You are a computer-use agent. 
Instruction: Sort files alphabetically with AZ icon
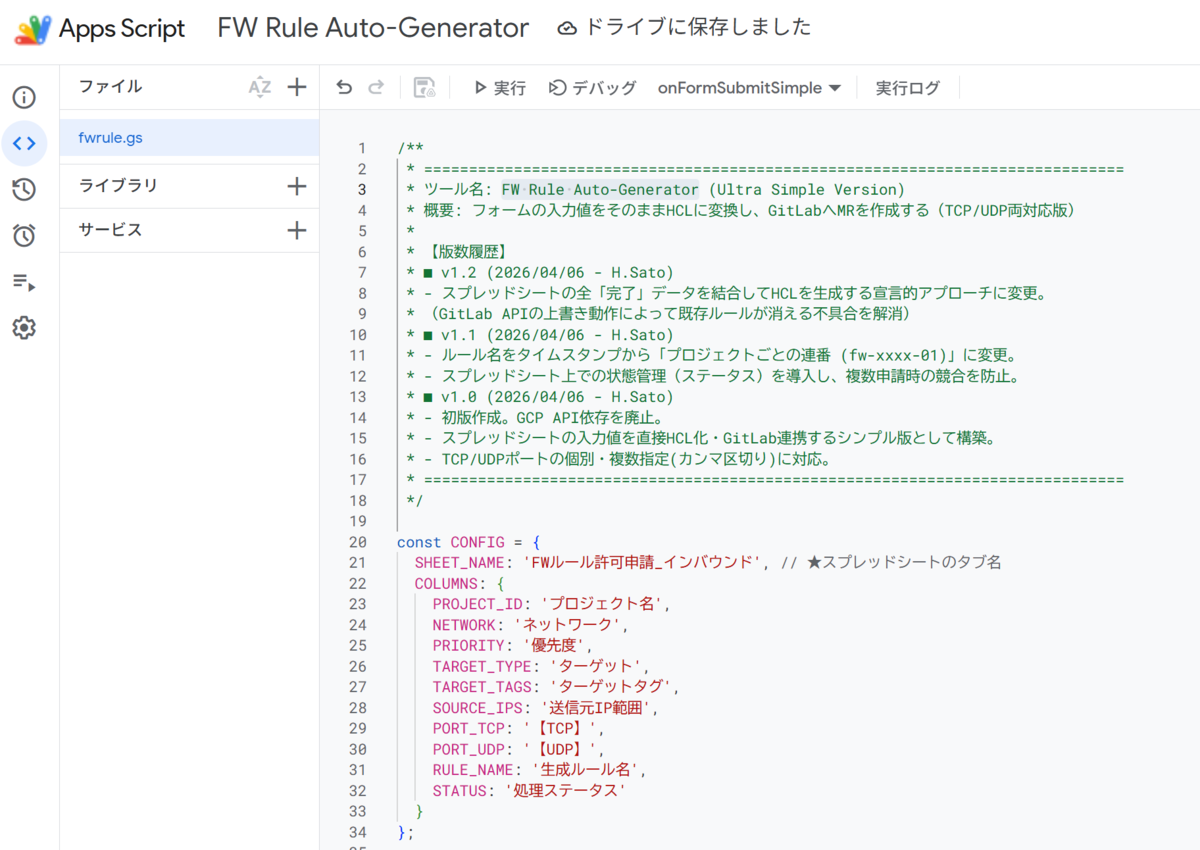pyautogui.click(x=260, y=87)
